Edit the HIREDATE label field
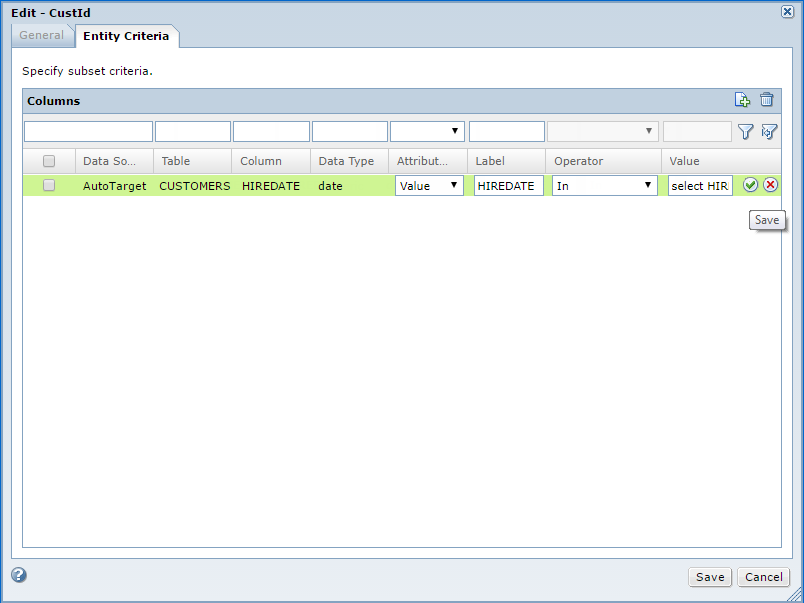 509,186
